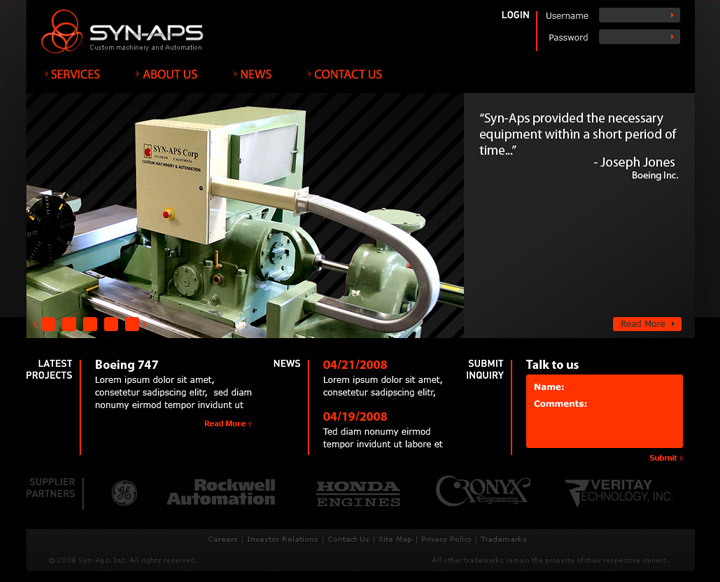This screenshot has width=720, height=582.
Task: Go to the About Us page
Action: [169, 74]
